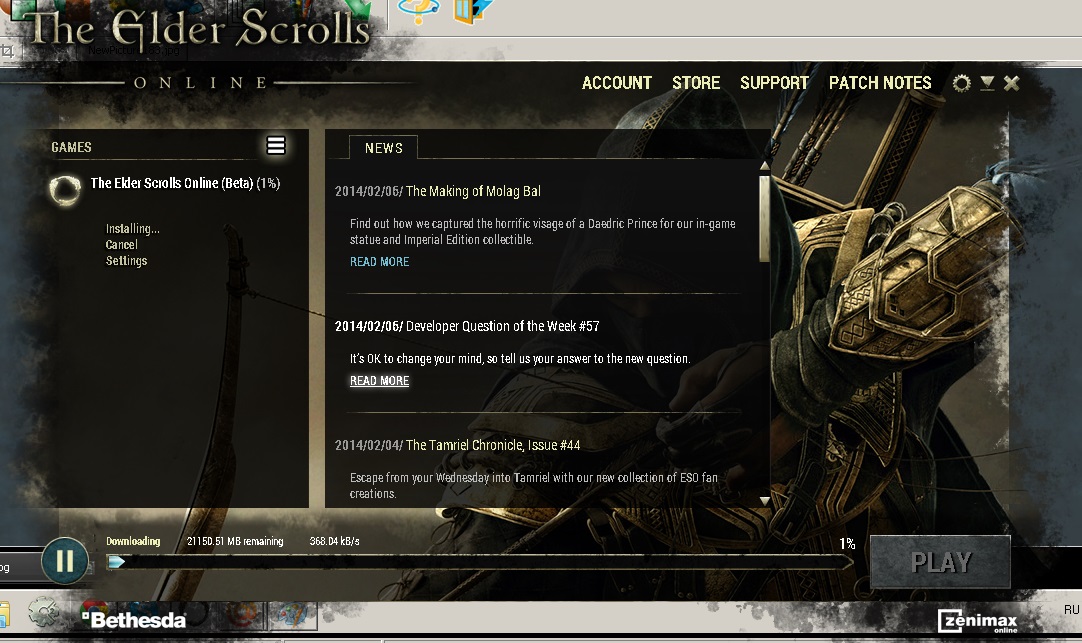The height and width of the screenshot is (643, 1082).
Task: Open the Store page
Action: coord(696,83)
